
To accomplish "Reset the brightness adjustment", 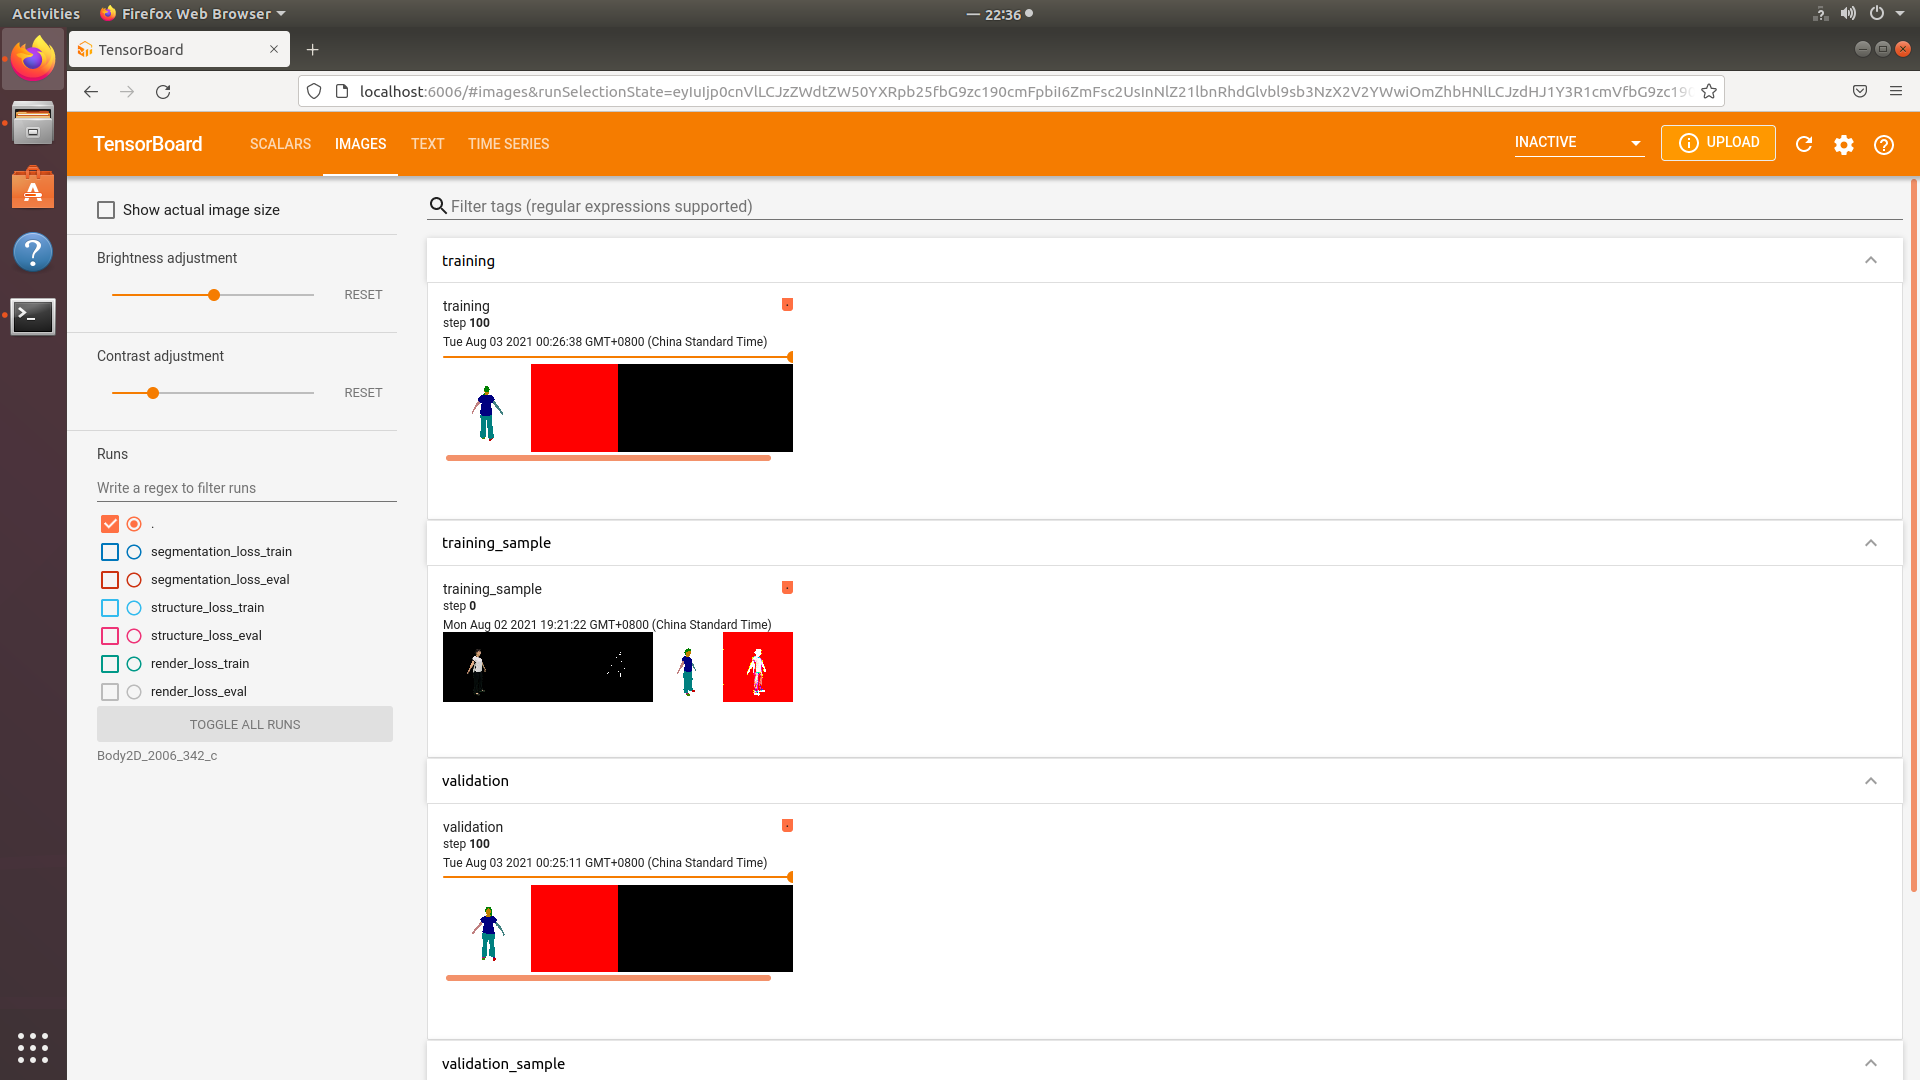I will click(363, 295).
